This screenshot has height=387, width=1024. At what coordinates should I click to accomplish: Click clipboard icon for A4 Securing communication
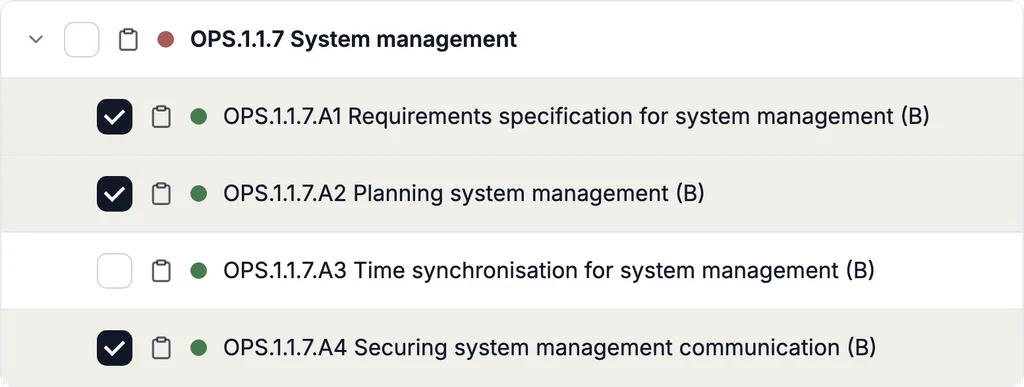(161, 348)
